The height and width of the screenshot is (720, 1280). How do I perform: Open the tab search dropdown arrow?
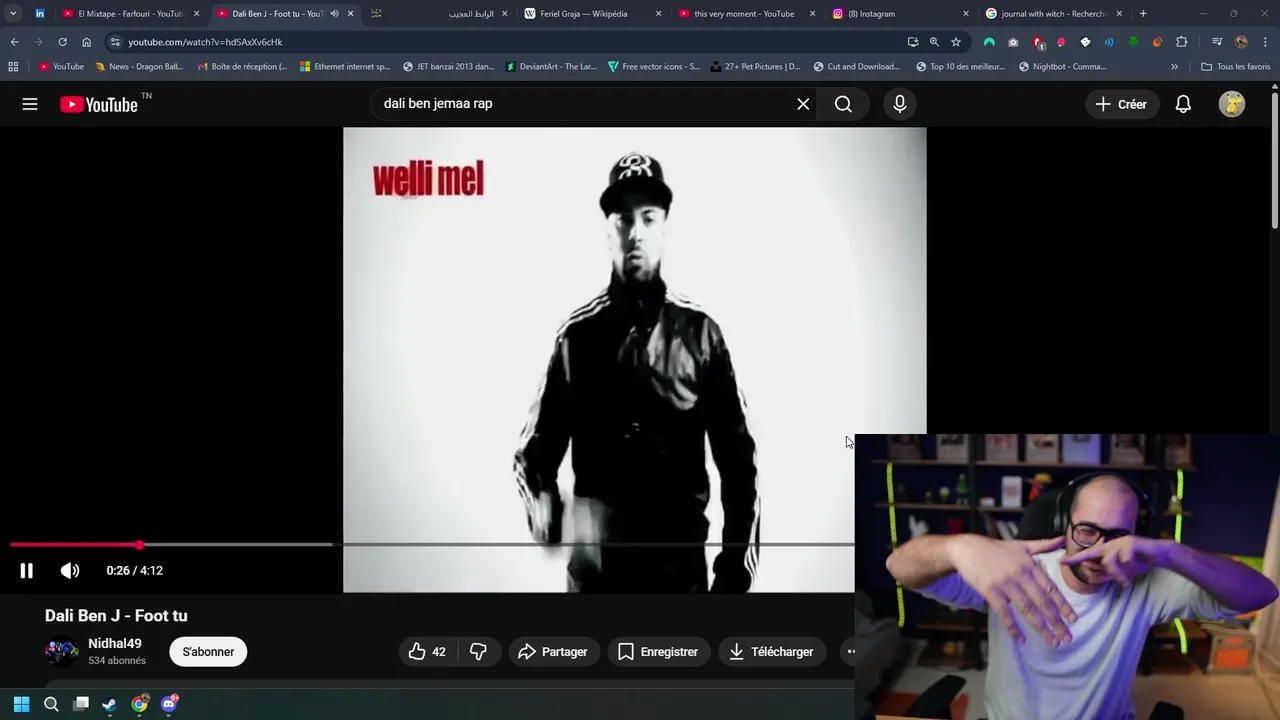(x=13, y=14)
